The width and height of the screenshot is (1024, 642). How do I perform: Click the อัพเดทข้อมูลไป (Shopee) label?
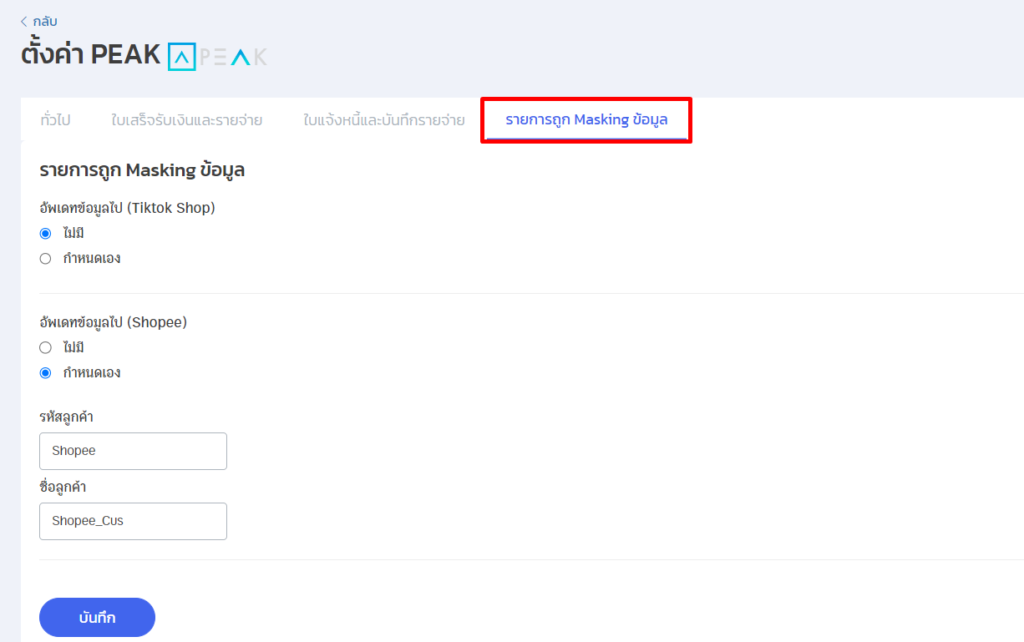click(x=113, y=323)
